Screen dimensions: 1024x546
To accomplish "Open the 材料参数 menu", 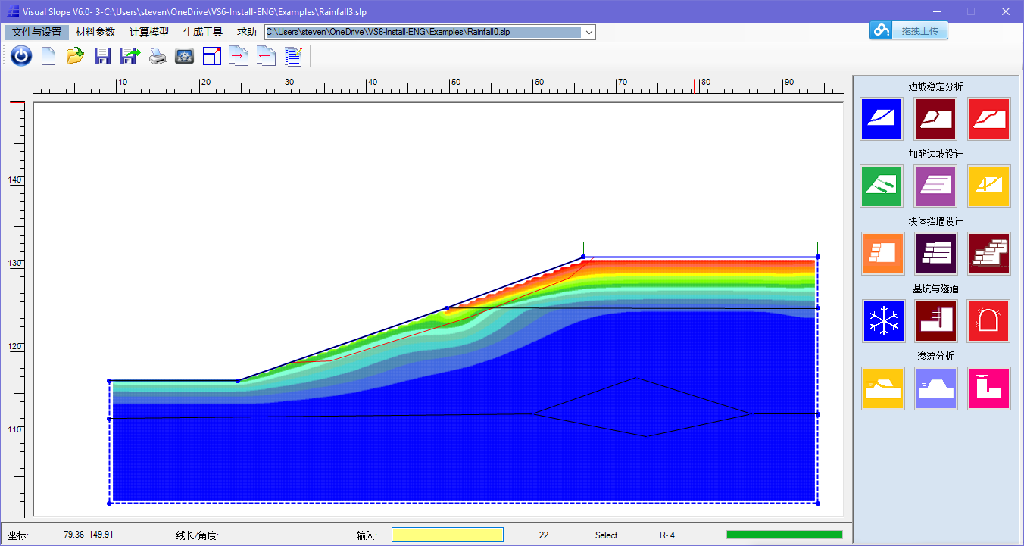I will click(x=95, y=32).
